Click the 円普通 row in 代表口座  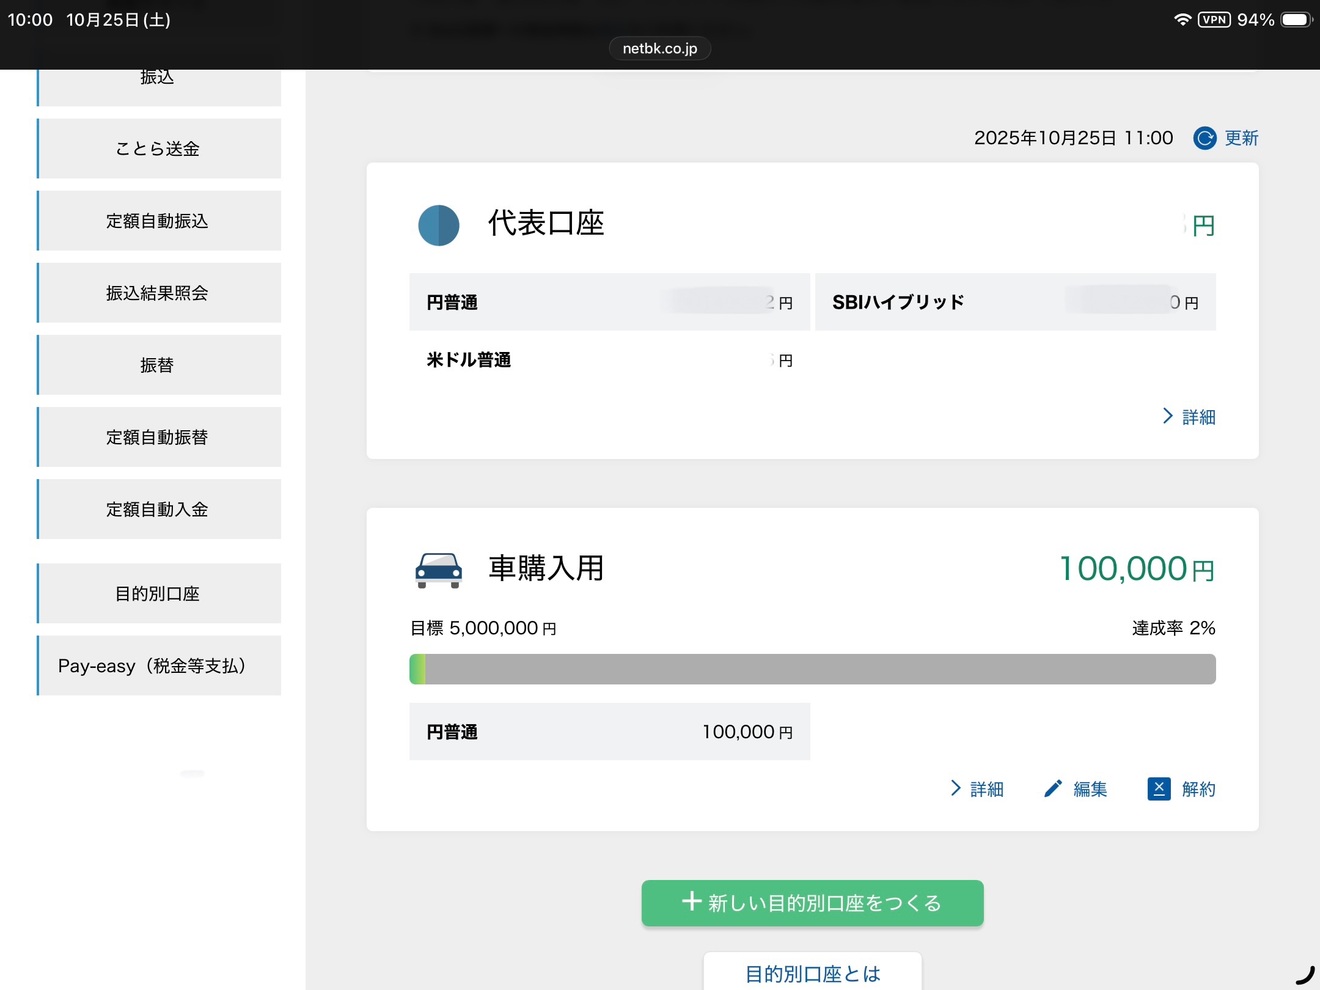click(x=609, y=302)
